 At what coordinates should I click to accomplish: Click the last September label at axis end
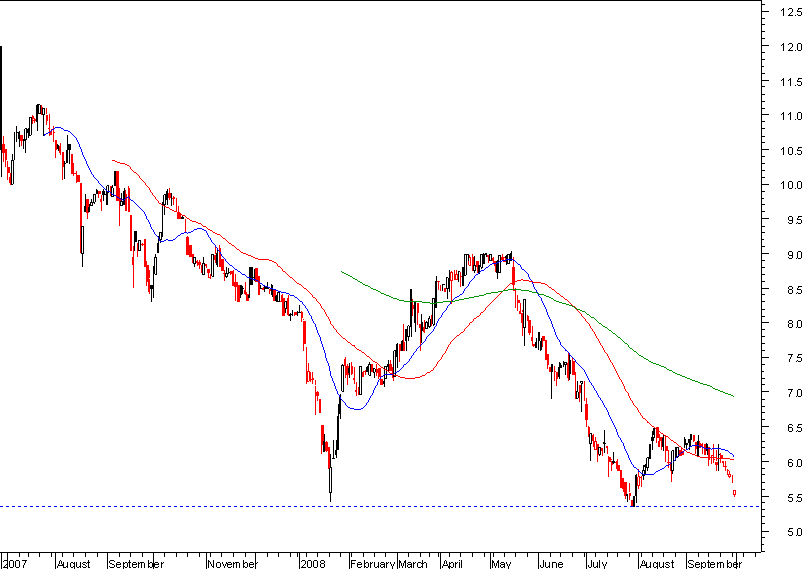[715, 564]
